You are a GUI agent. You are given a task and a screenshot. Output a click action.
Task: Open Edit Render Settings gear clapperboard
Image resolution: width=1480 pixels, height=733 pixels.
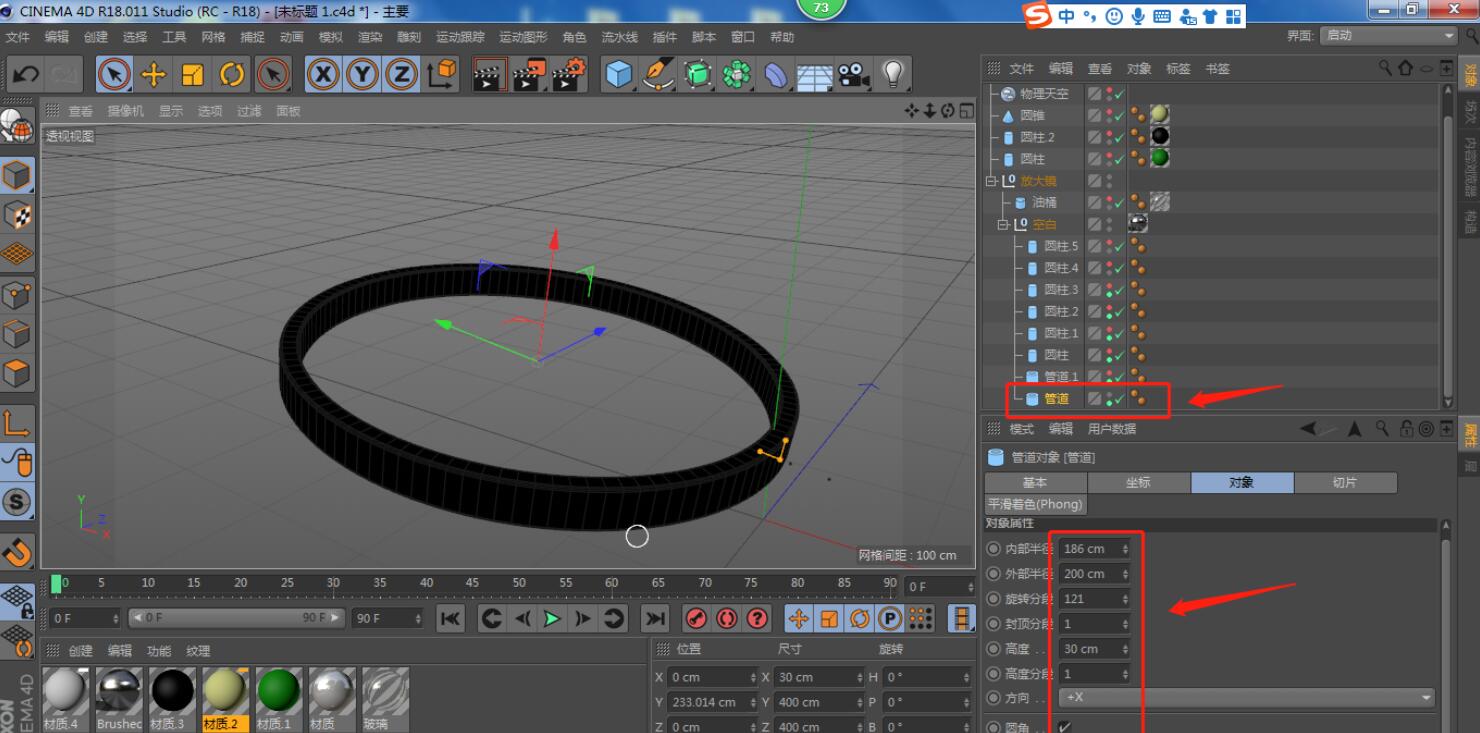coord(569,74)
